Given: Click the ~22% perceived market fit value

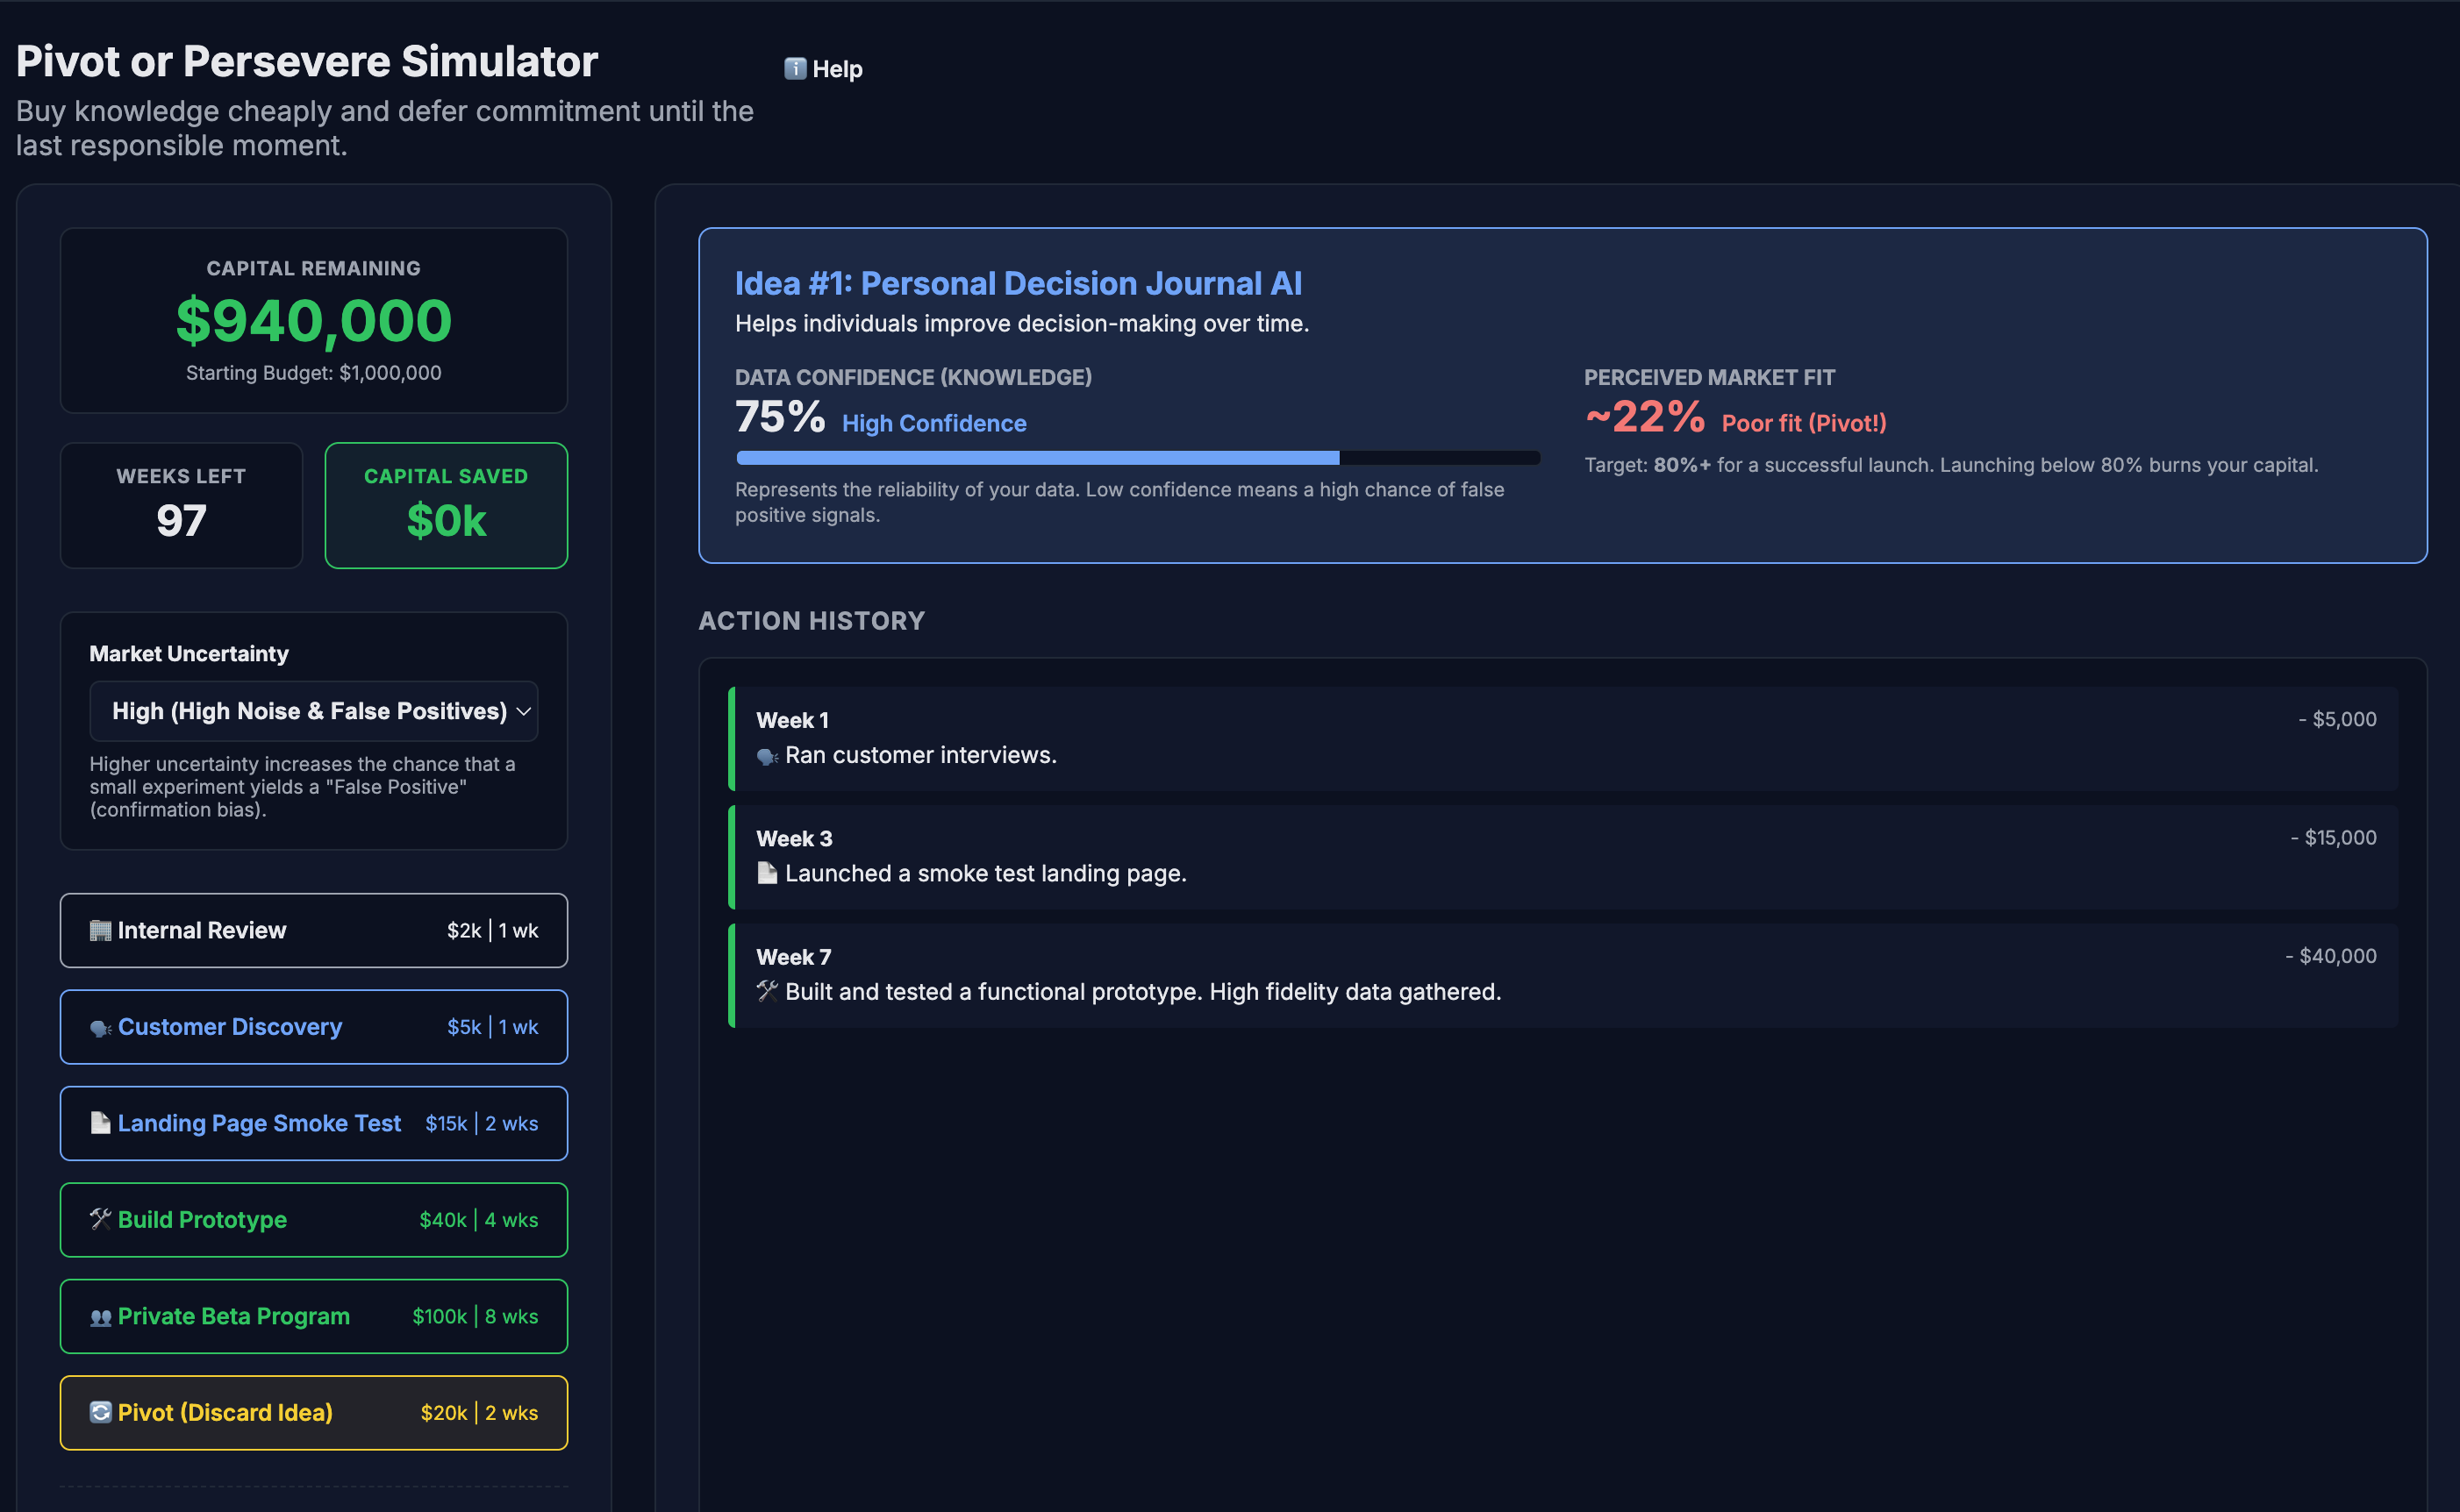Looking at the screenshot, I should [x=1644, y=417].
